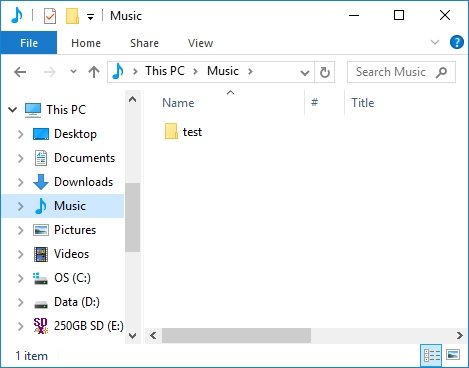Click the New folder quick access icon
The image size is (469, 368).
click(72, 16)
